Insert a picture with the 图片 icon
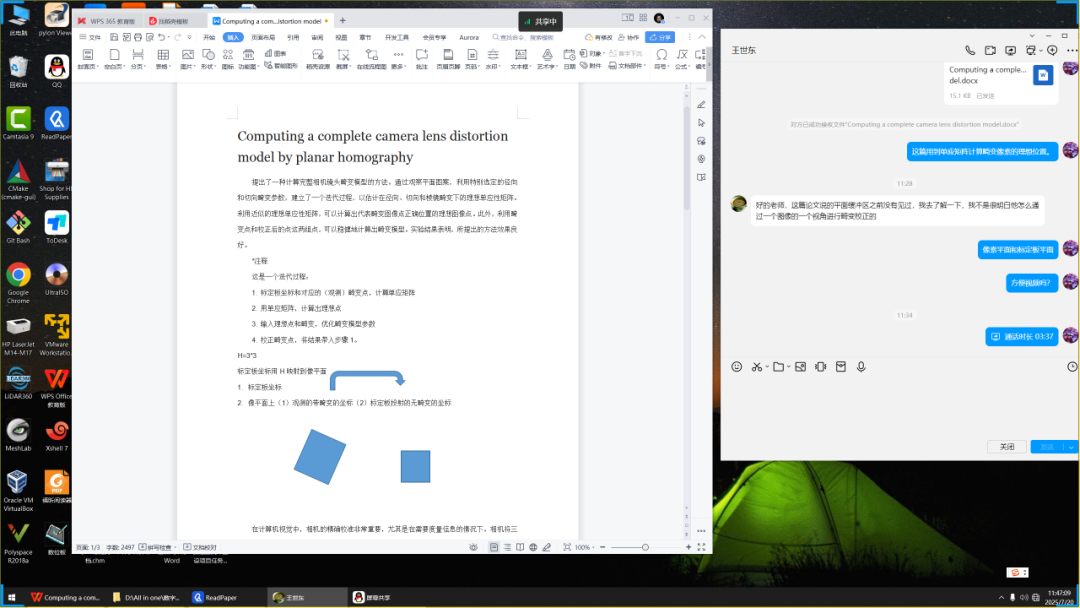The width and height of the screenshot is (1080, 608). (x=187, y=59)
